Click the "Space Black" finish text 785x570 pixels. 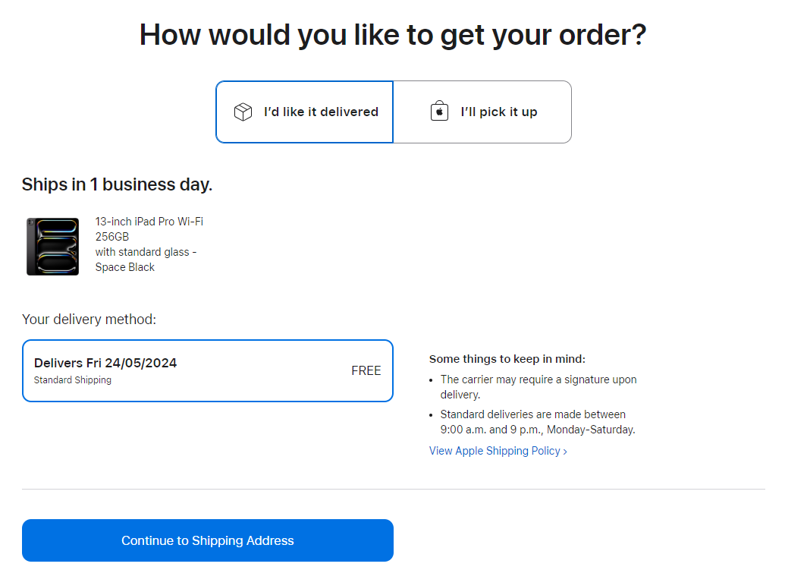point(125,267)
